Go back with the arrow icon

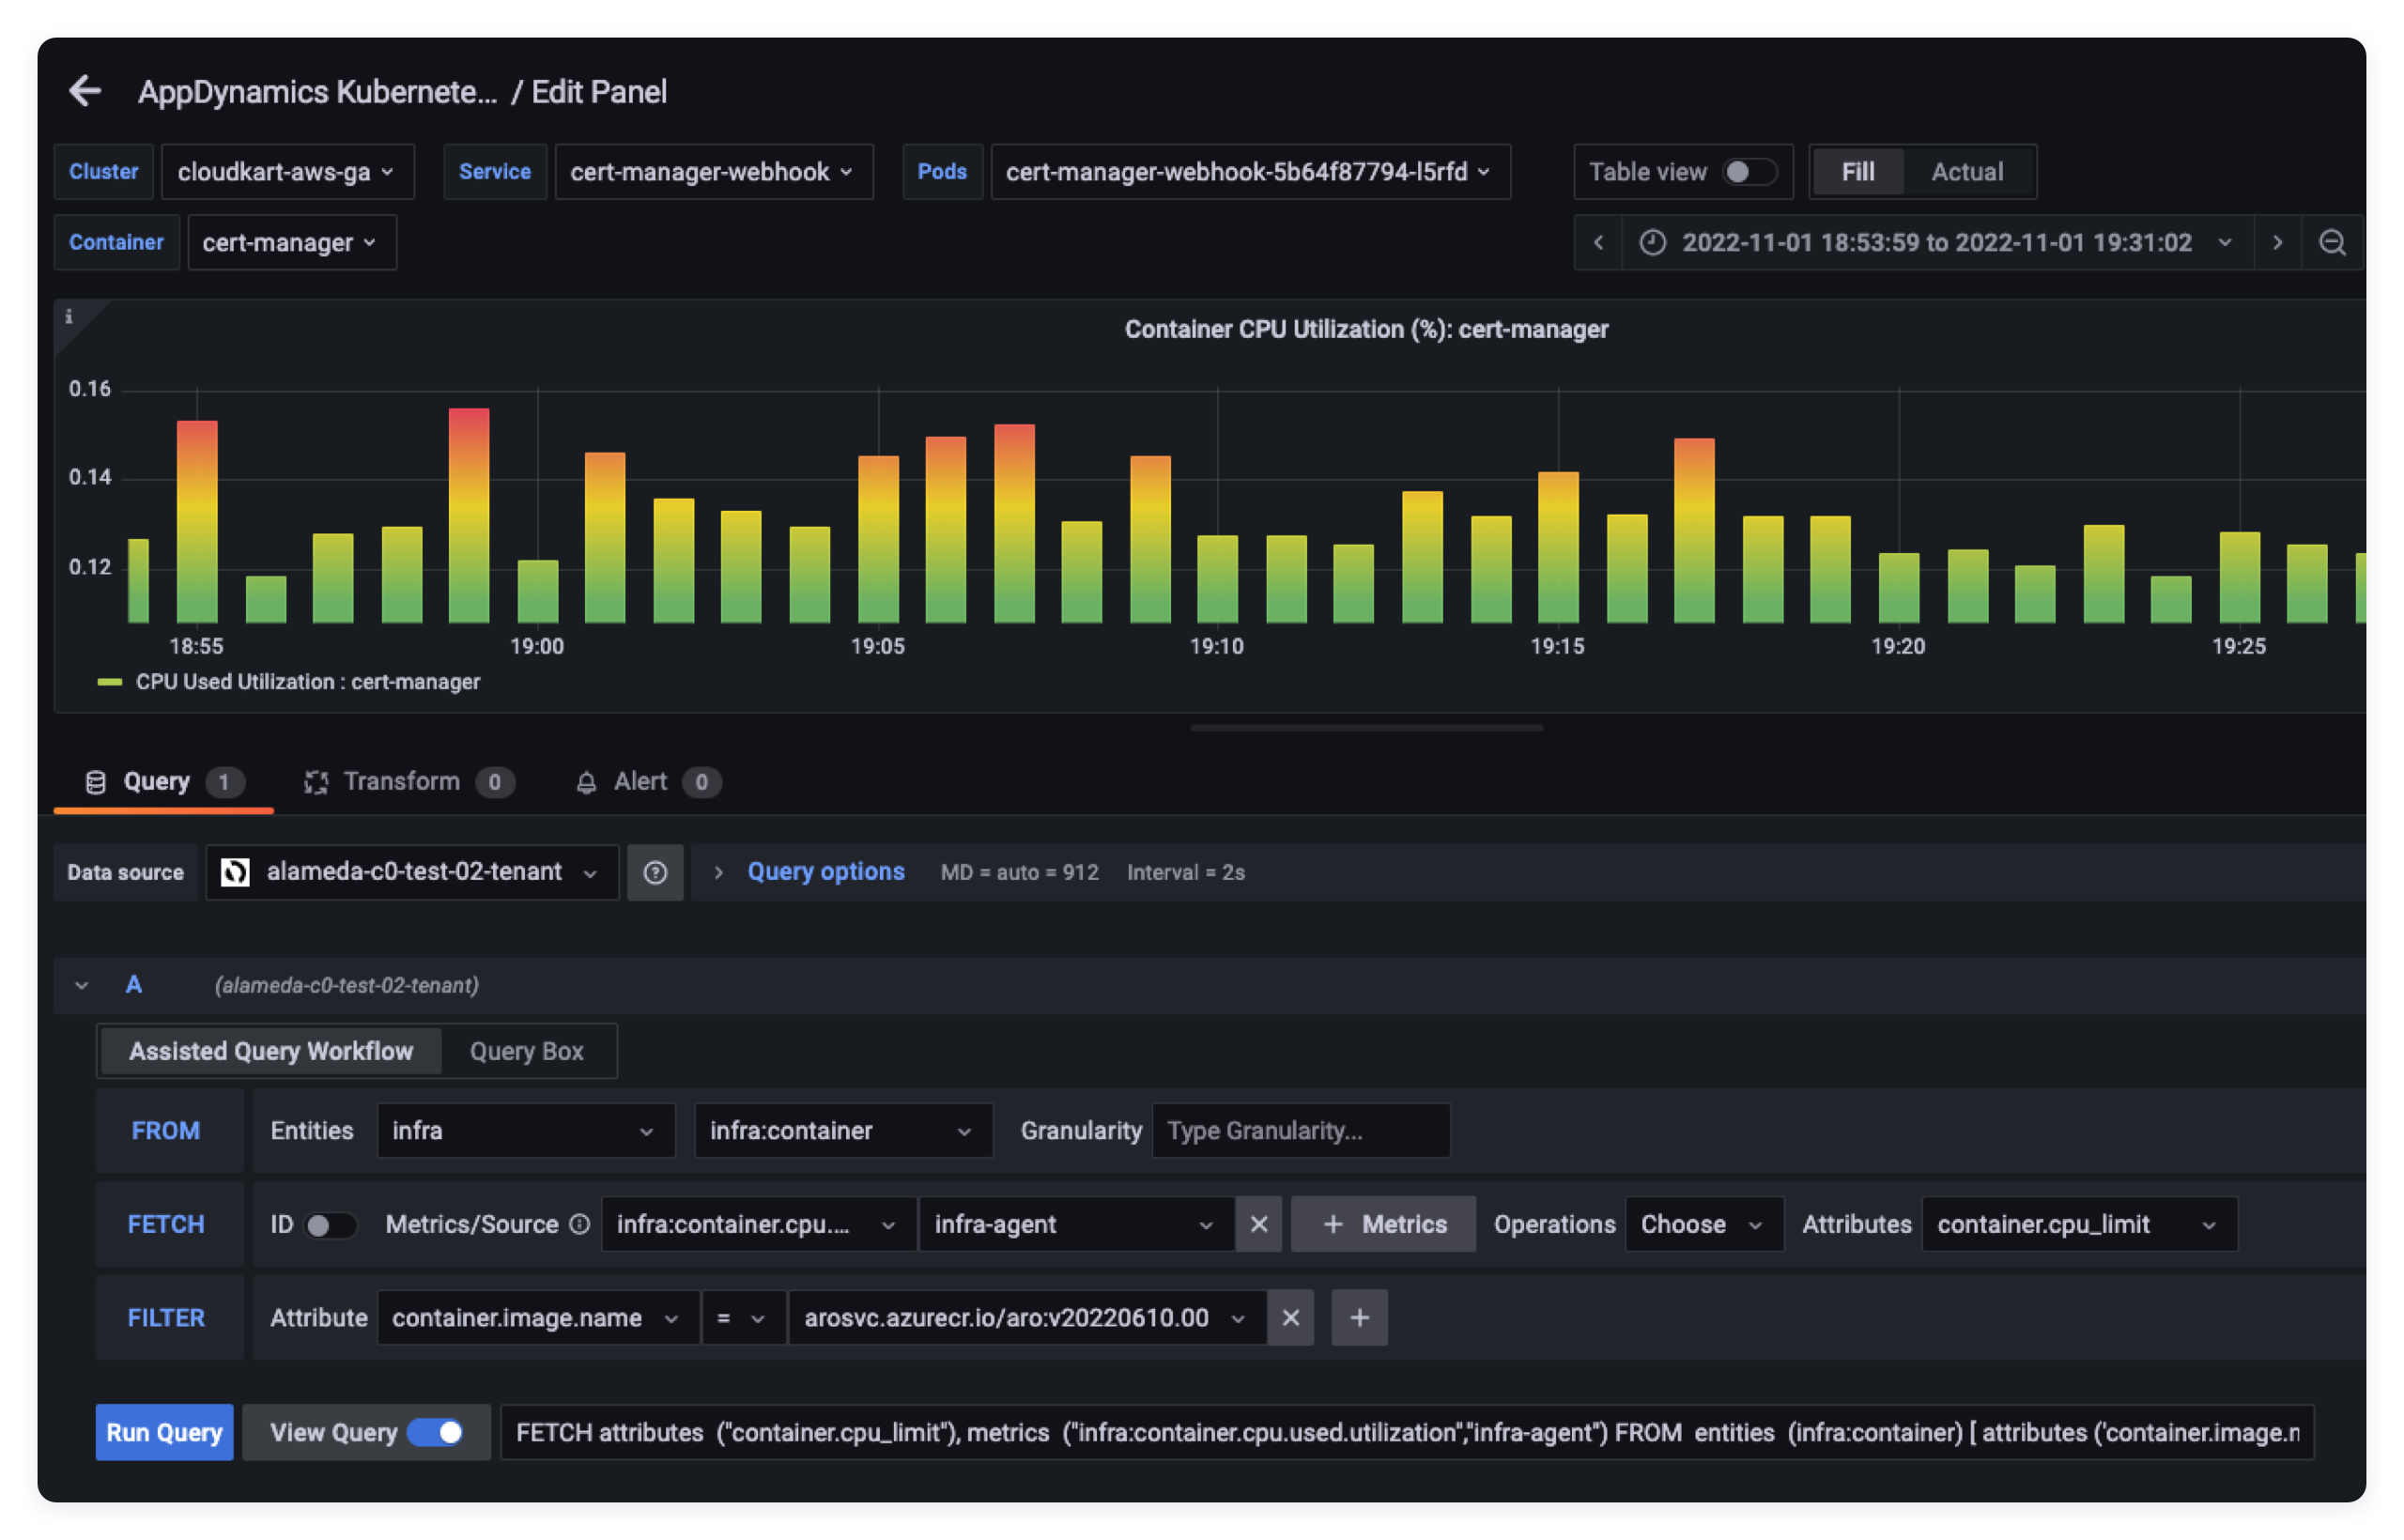coord(85,91)
